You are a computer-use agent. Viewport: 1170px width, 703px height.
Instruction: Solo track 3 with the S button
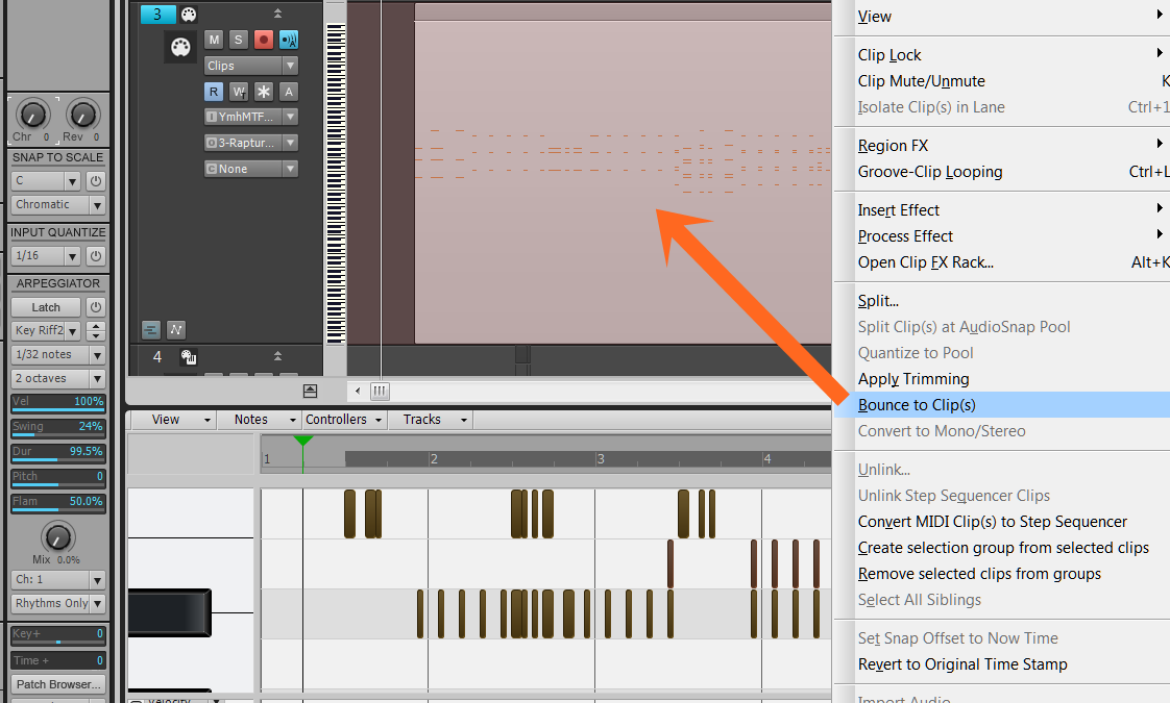(x=238, y=40)
